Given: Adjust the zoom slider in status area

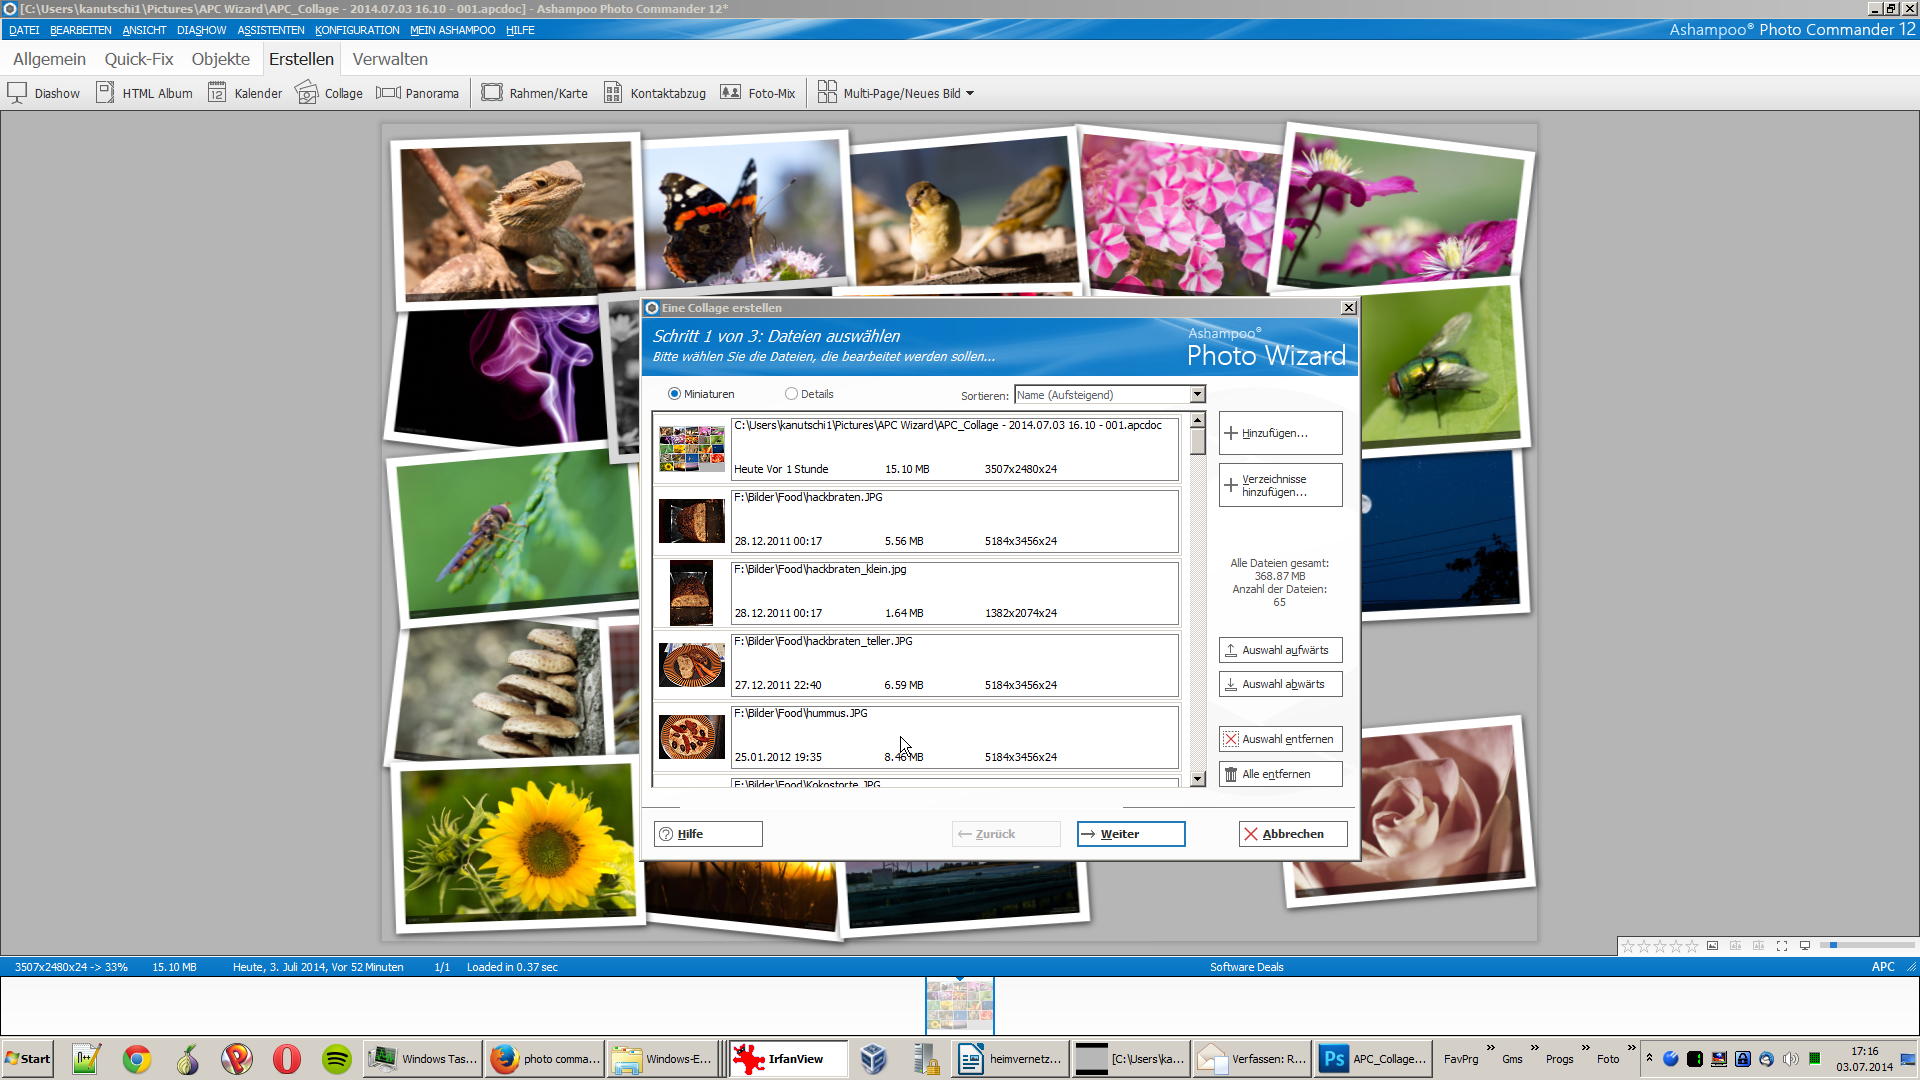Looking at the screenshot, I should [1867, 946].
